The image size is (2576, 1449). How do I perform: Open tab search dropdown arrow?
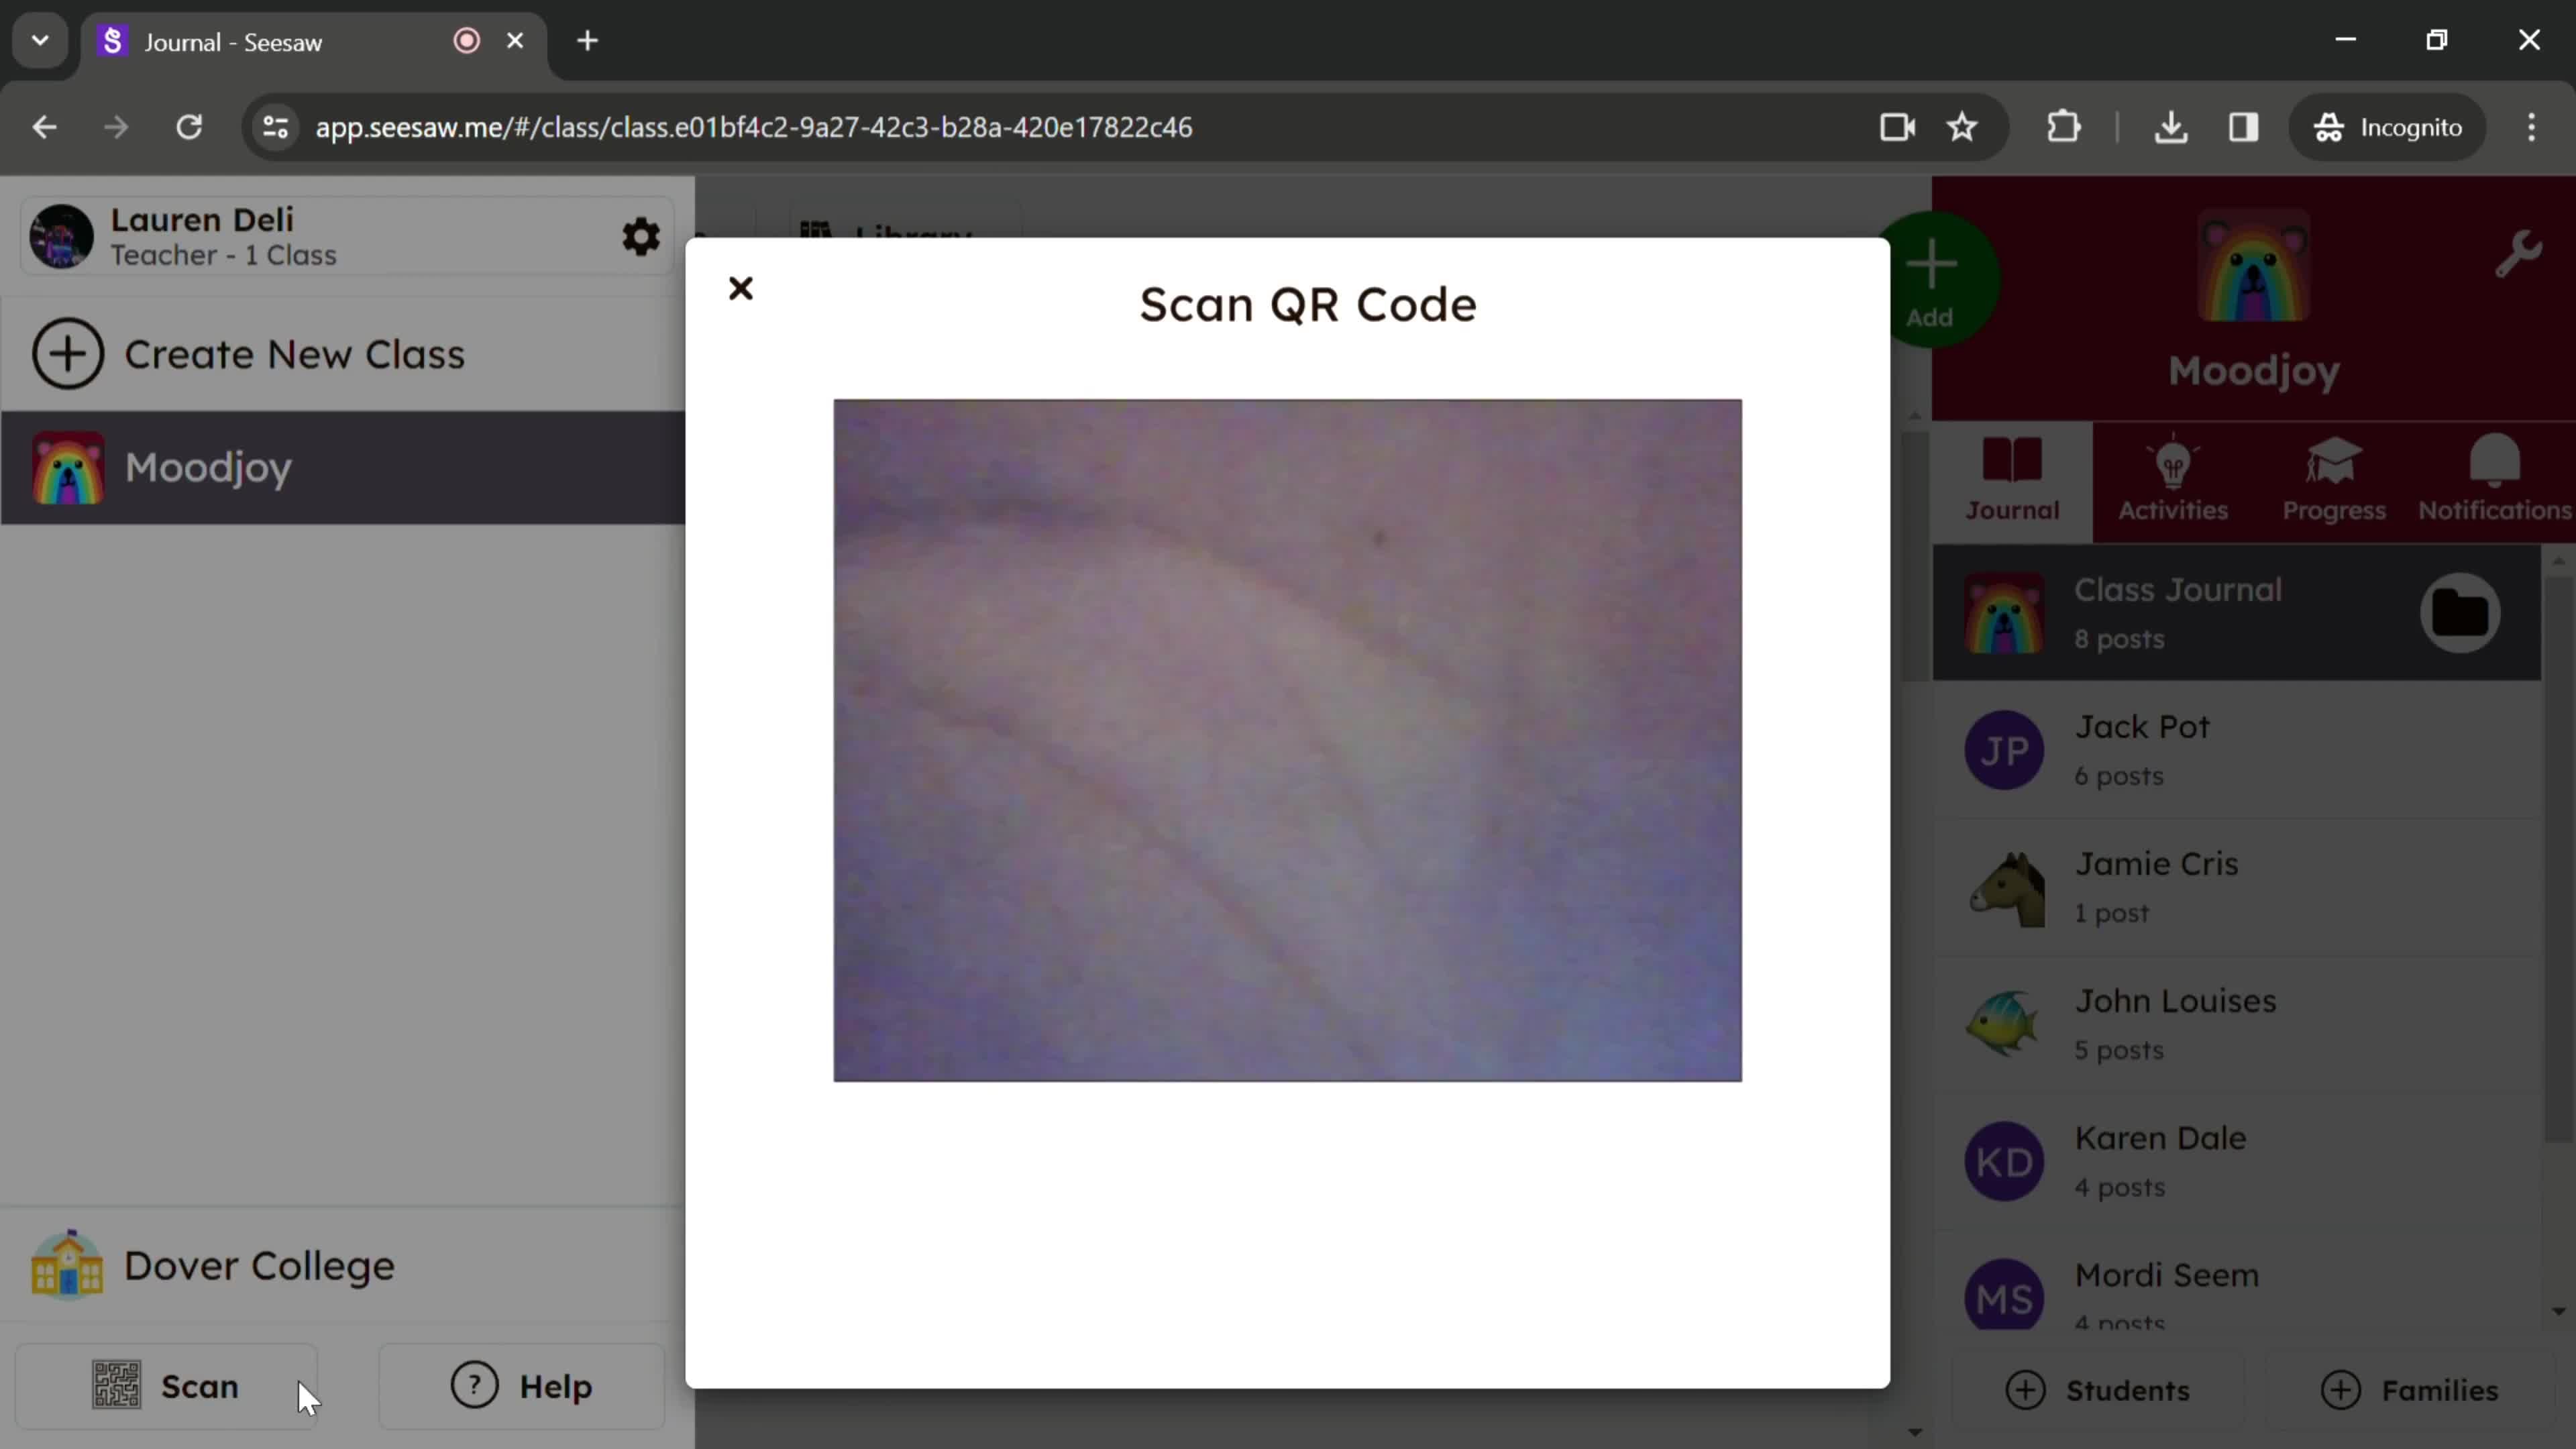(x=40, y=41)
